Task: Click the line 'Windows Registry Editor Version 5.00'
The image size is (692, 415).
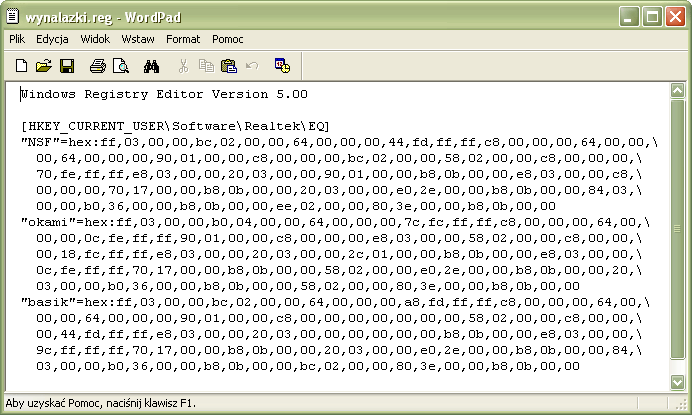Action: (x=164, y=94)
